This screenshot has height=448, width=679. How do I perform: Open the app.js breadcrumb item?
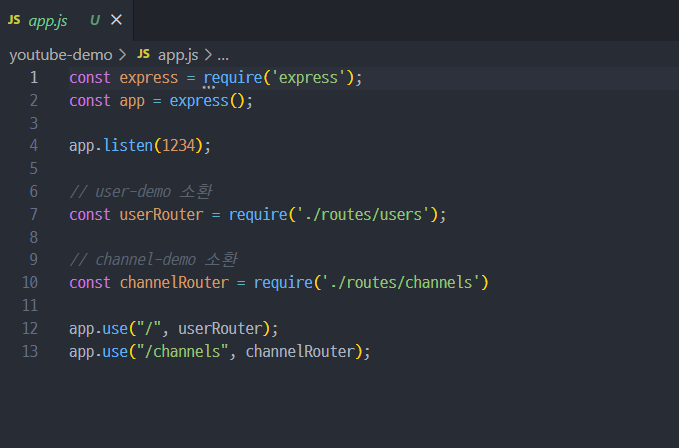(178, 55)
